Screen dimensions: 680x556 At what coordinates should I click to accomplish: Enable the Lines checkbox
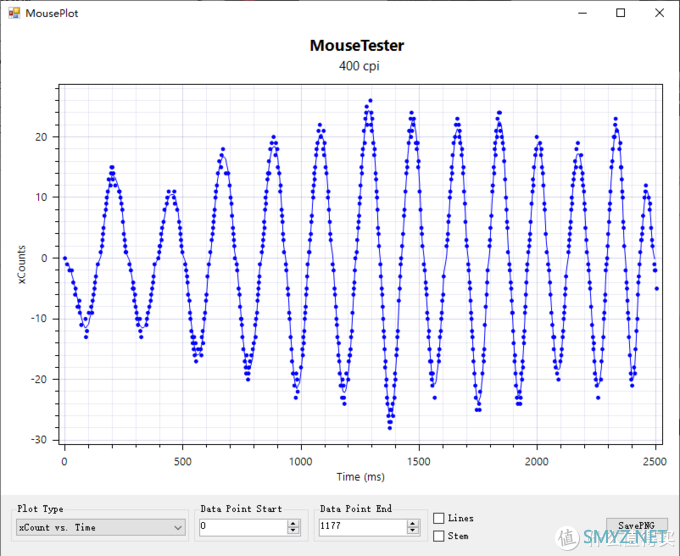439,518
